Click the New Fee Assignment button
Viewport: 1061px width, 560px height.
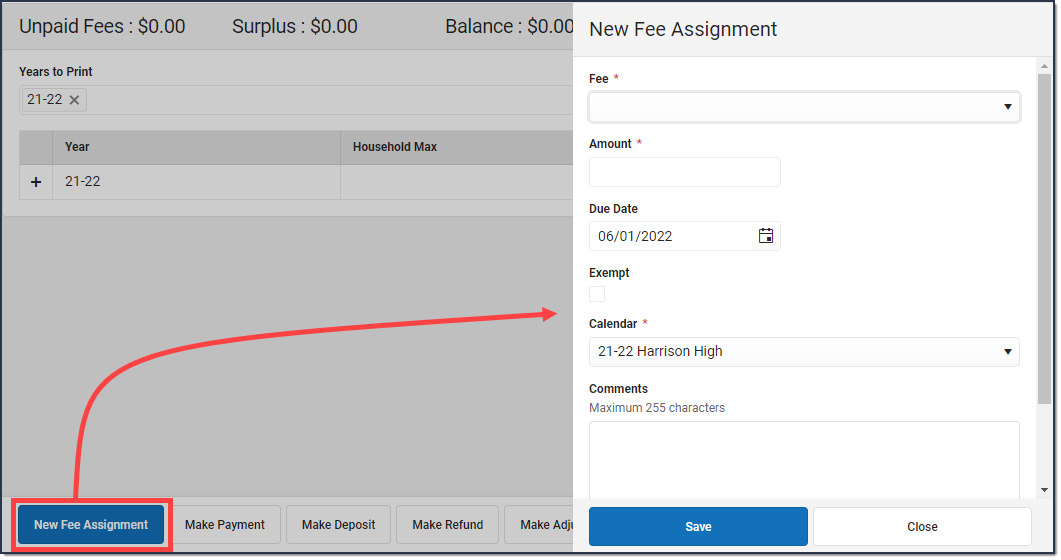pos(91,525)
